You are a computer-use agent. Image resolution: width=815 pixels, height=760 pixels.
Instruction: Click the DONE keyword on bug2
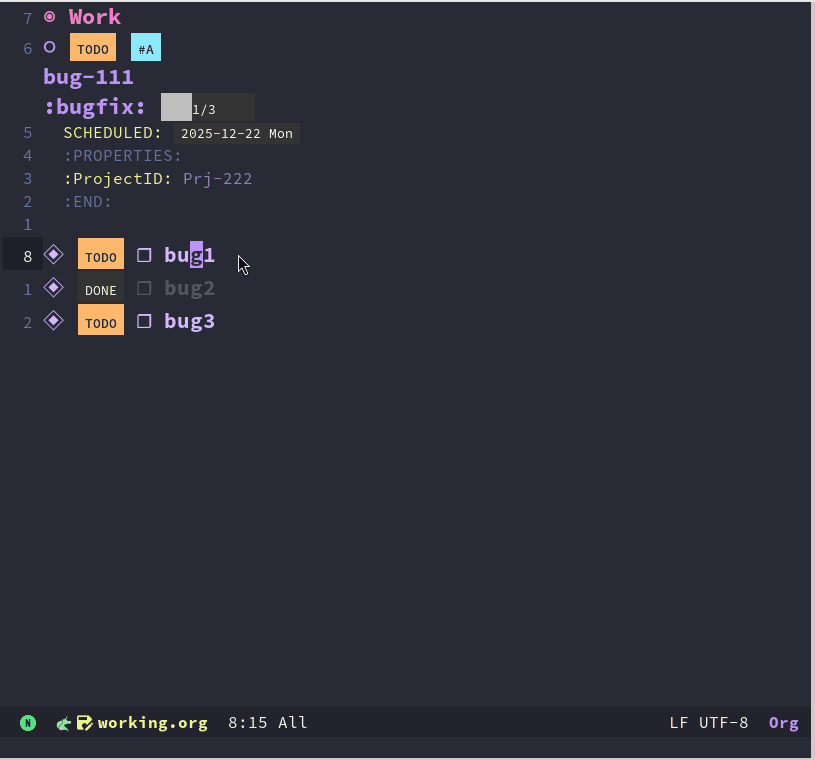(101, 290)
